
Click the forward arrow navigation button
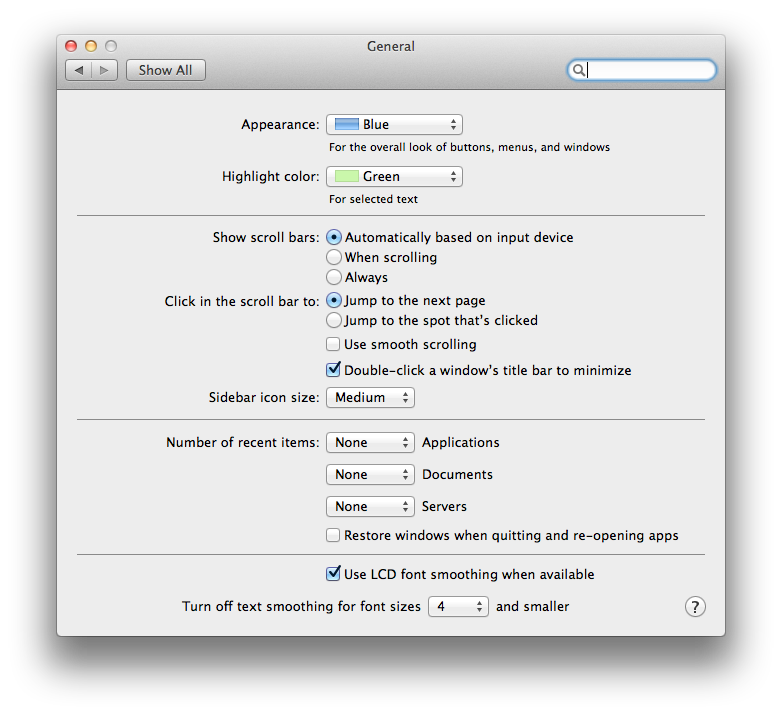tap(104, 70)
